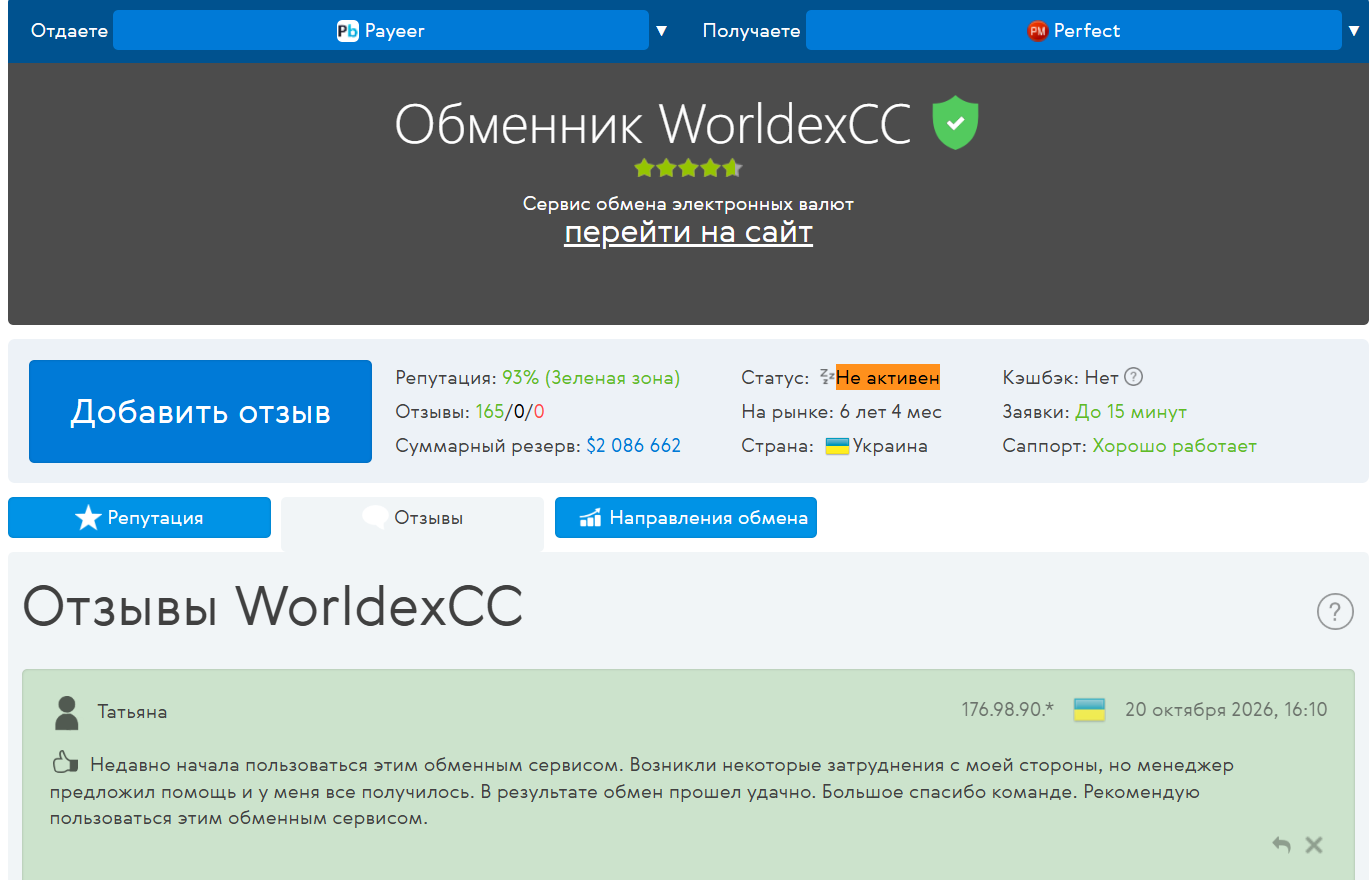Click the sleeping status icon
Viewport: 1372px width, 880px height.
pos(827,377)
